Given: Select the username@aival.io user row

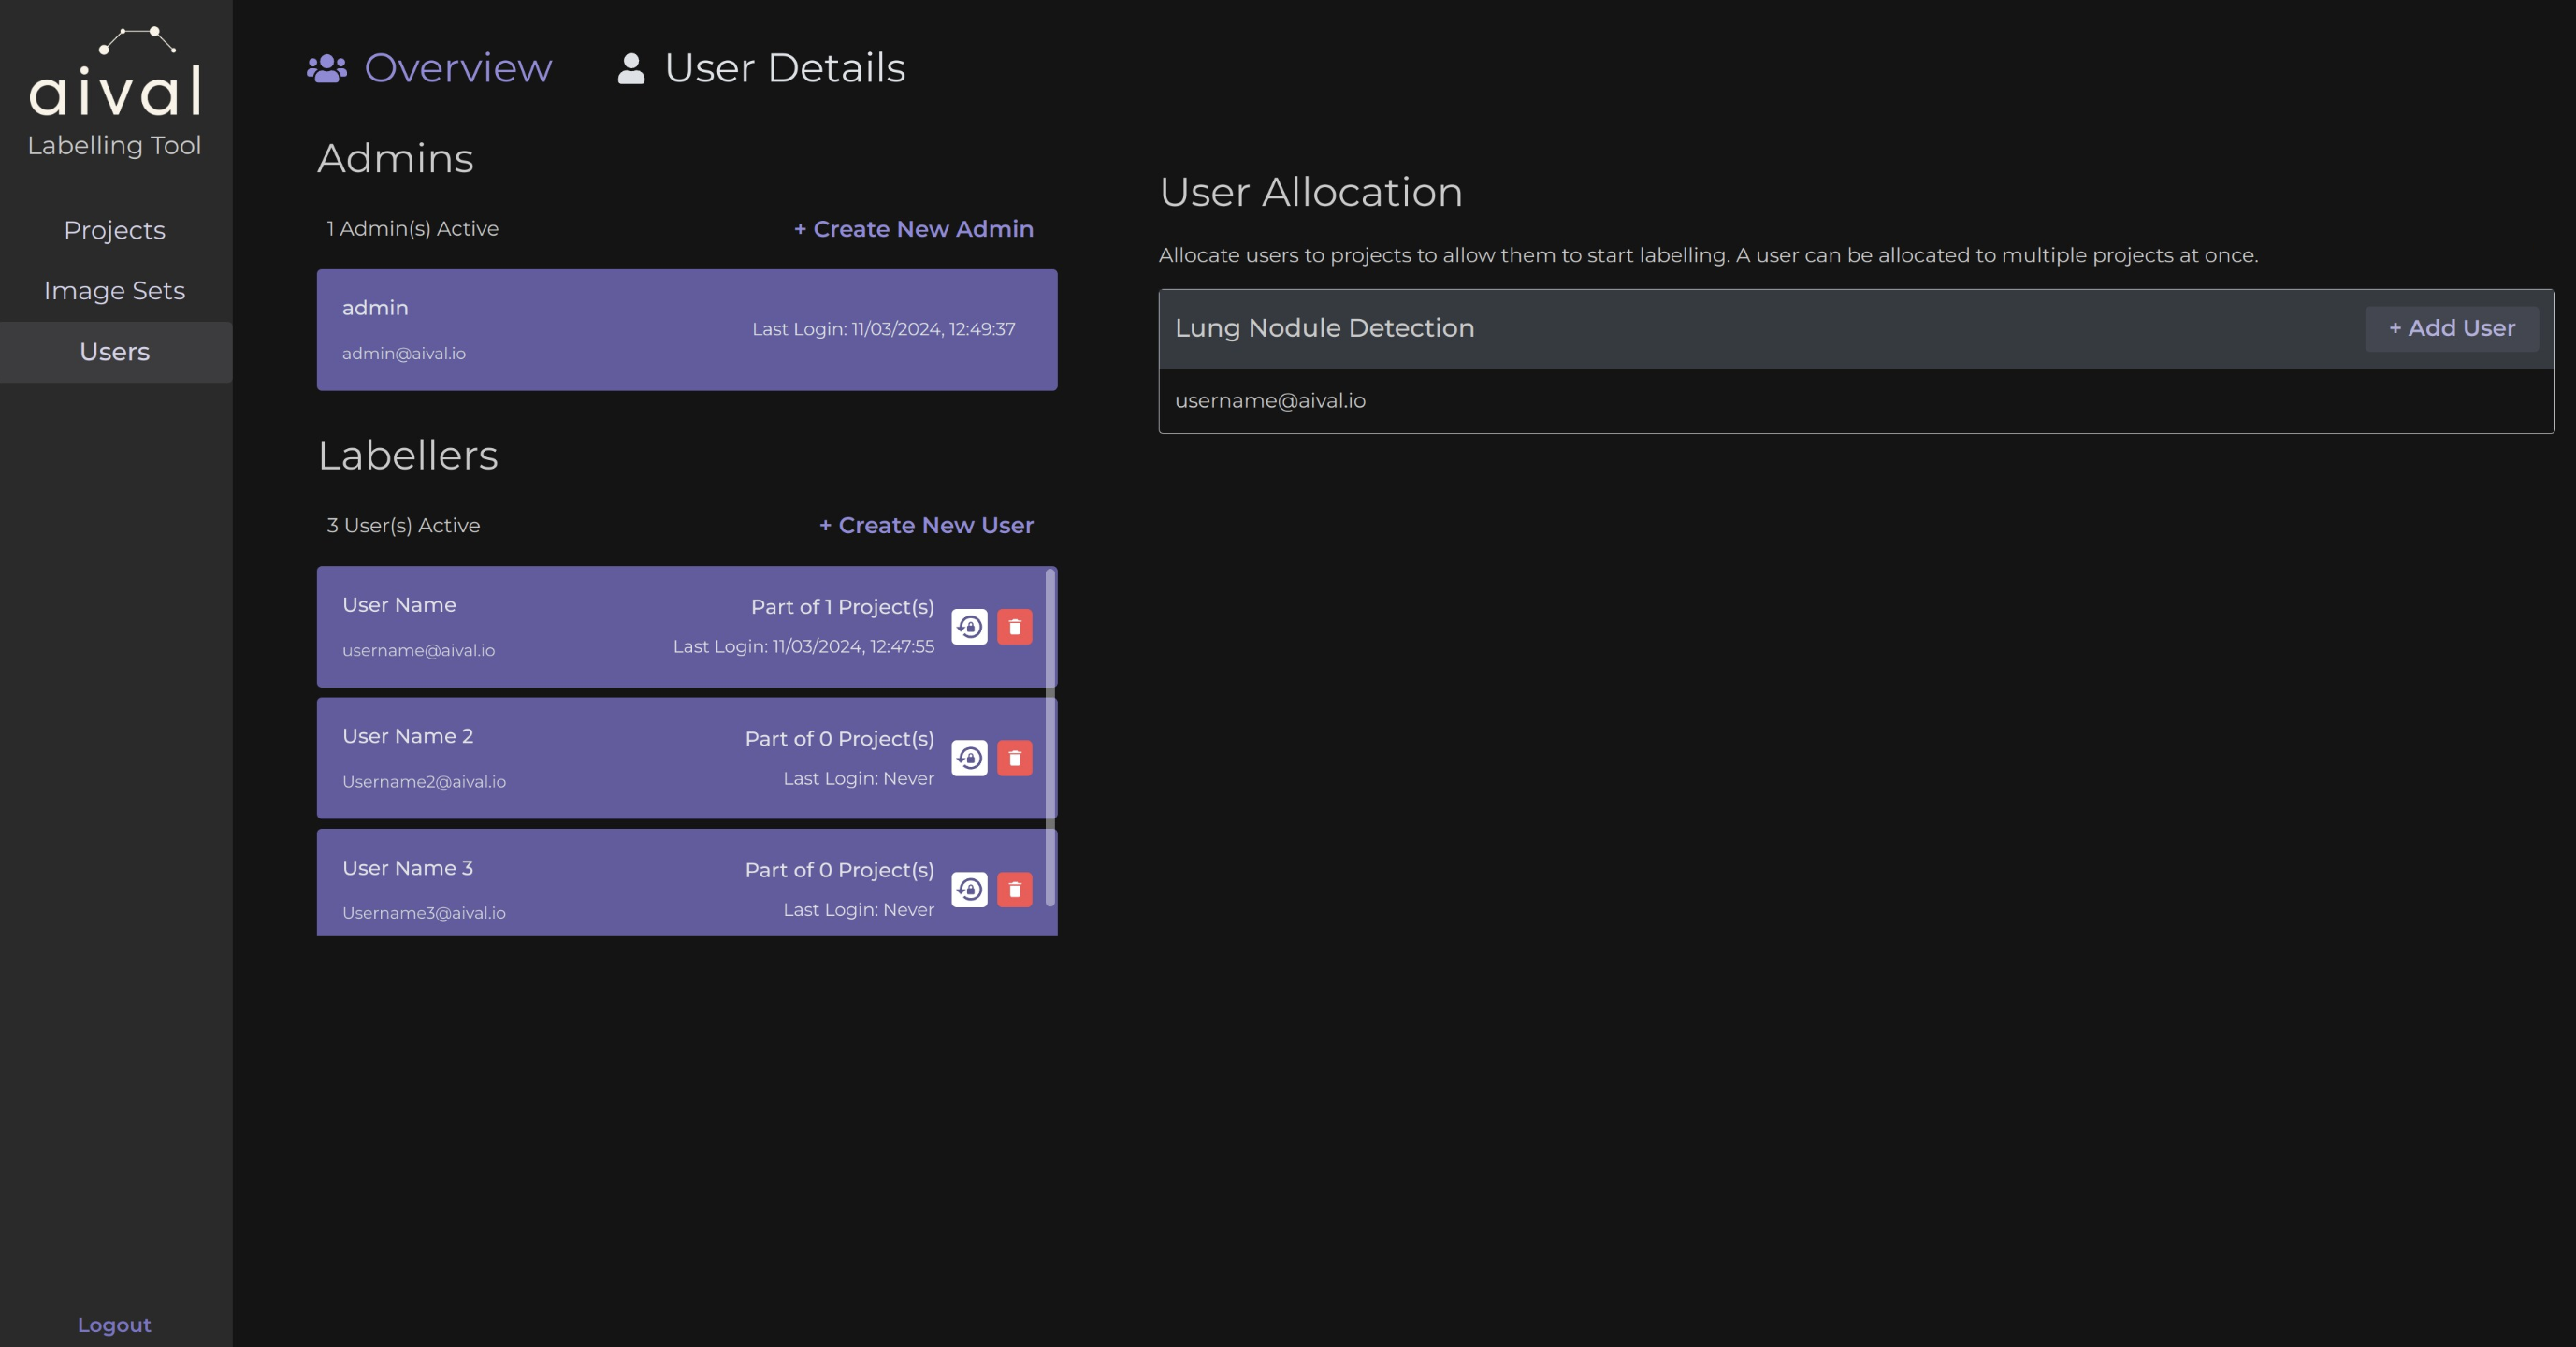Looking at the screenshot, I should coord(1856,400).
